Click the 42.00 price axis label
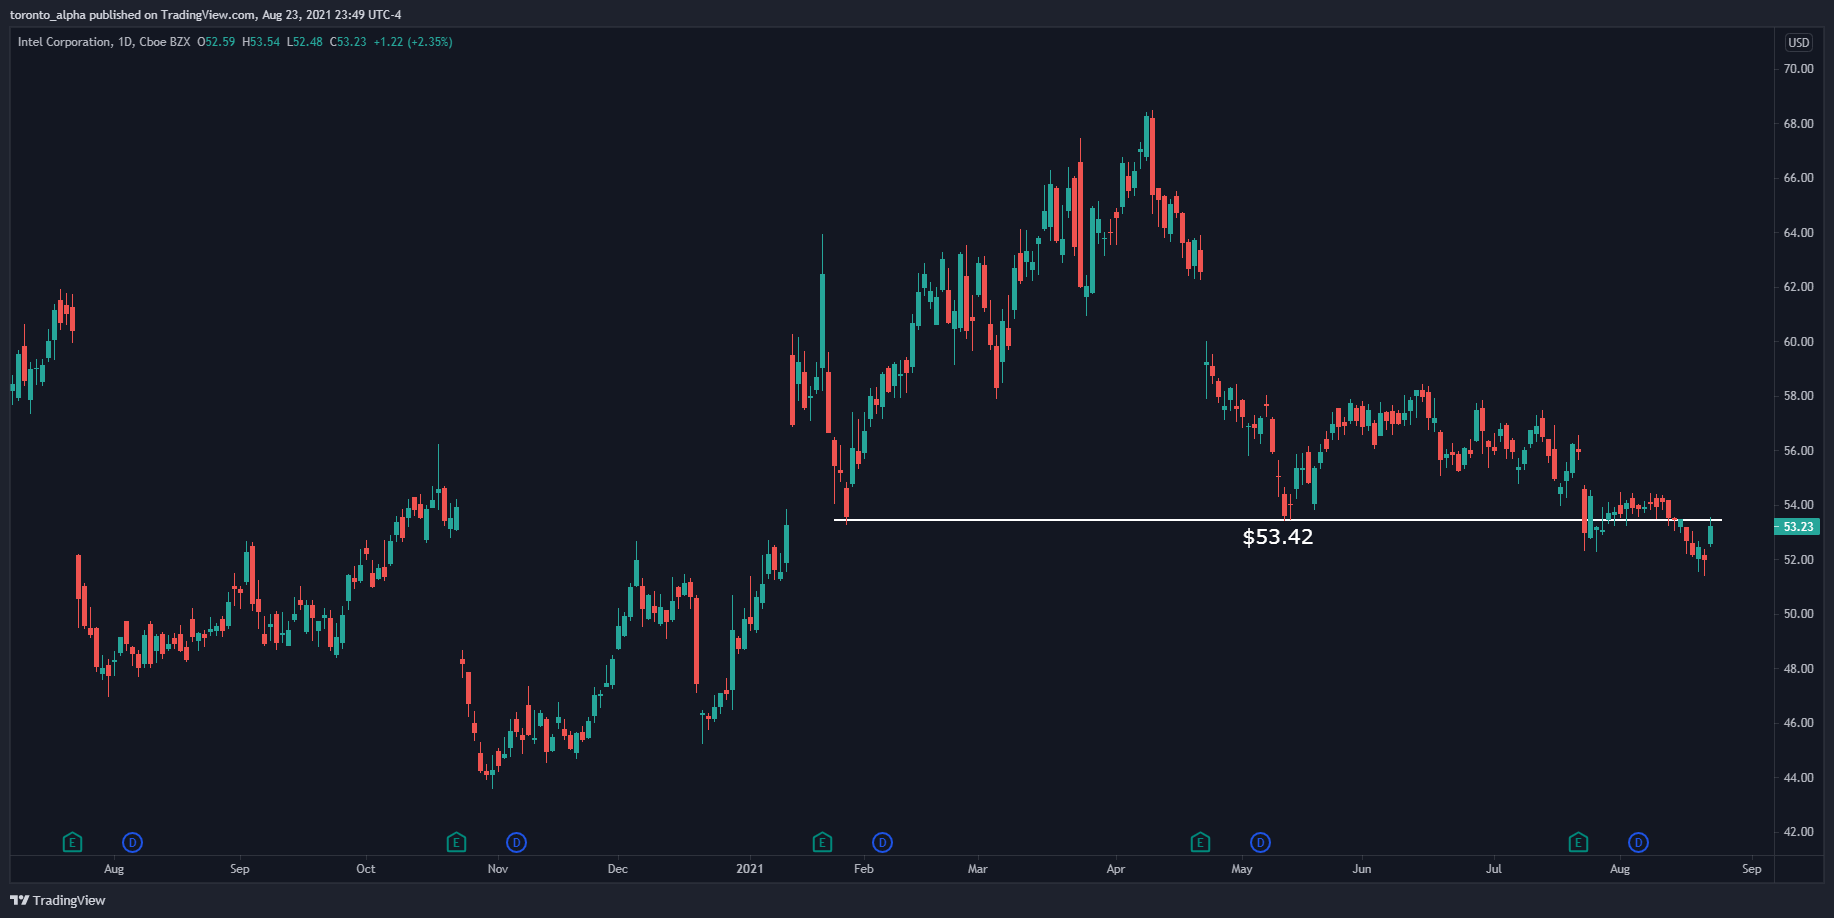Viewport: 1834px width, 918px height. click(x=1798, y=832)
